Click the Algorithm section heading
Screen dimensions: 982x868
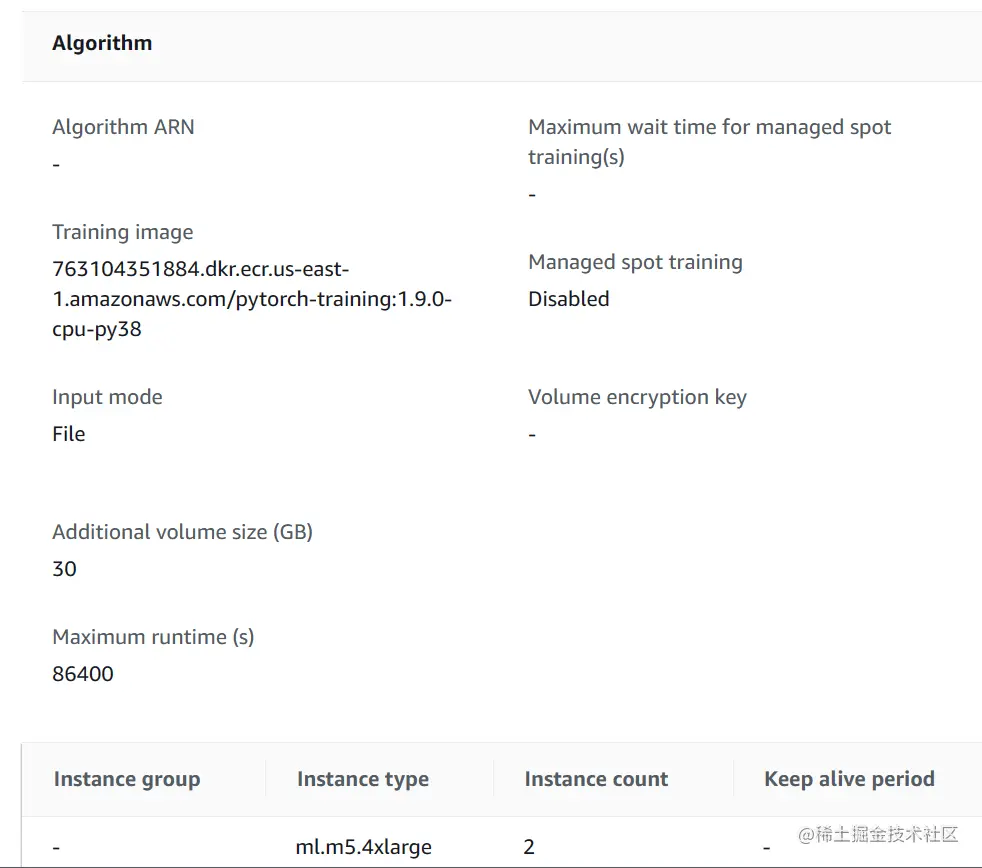[x=102, y=43]
